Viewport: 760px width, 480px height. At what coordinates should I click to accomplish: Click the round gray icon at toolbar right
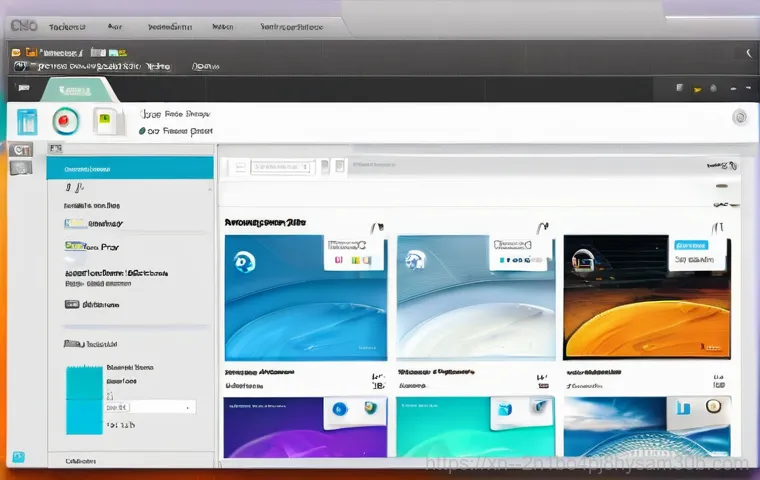[x=740, y=117]
